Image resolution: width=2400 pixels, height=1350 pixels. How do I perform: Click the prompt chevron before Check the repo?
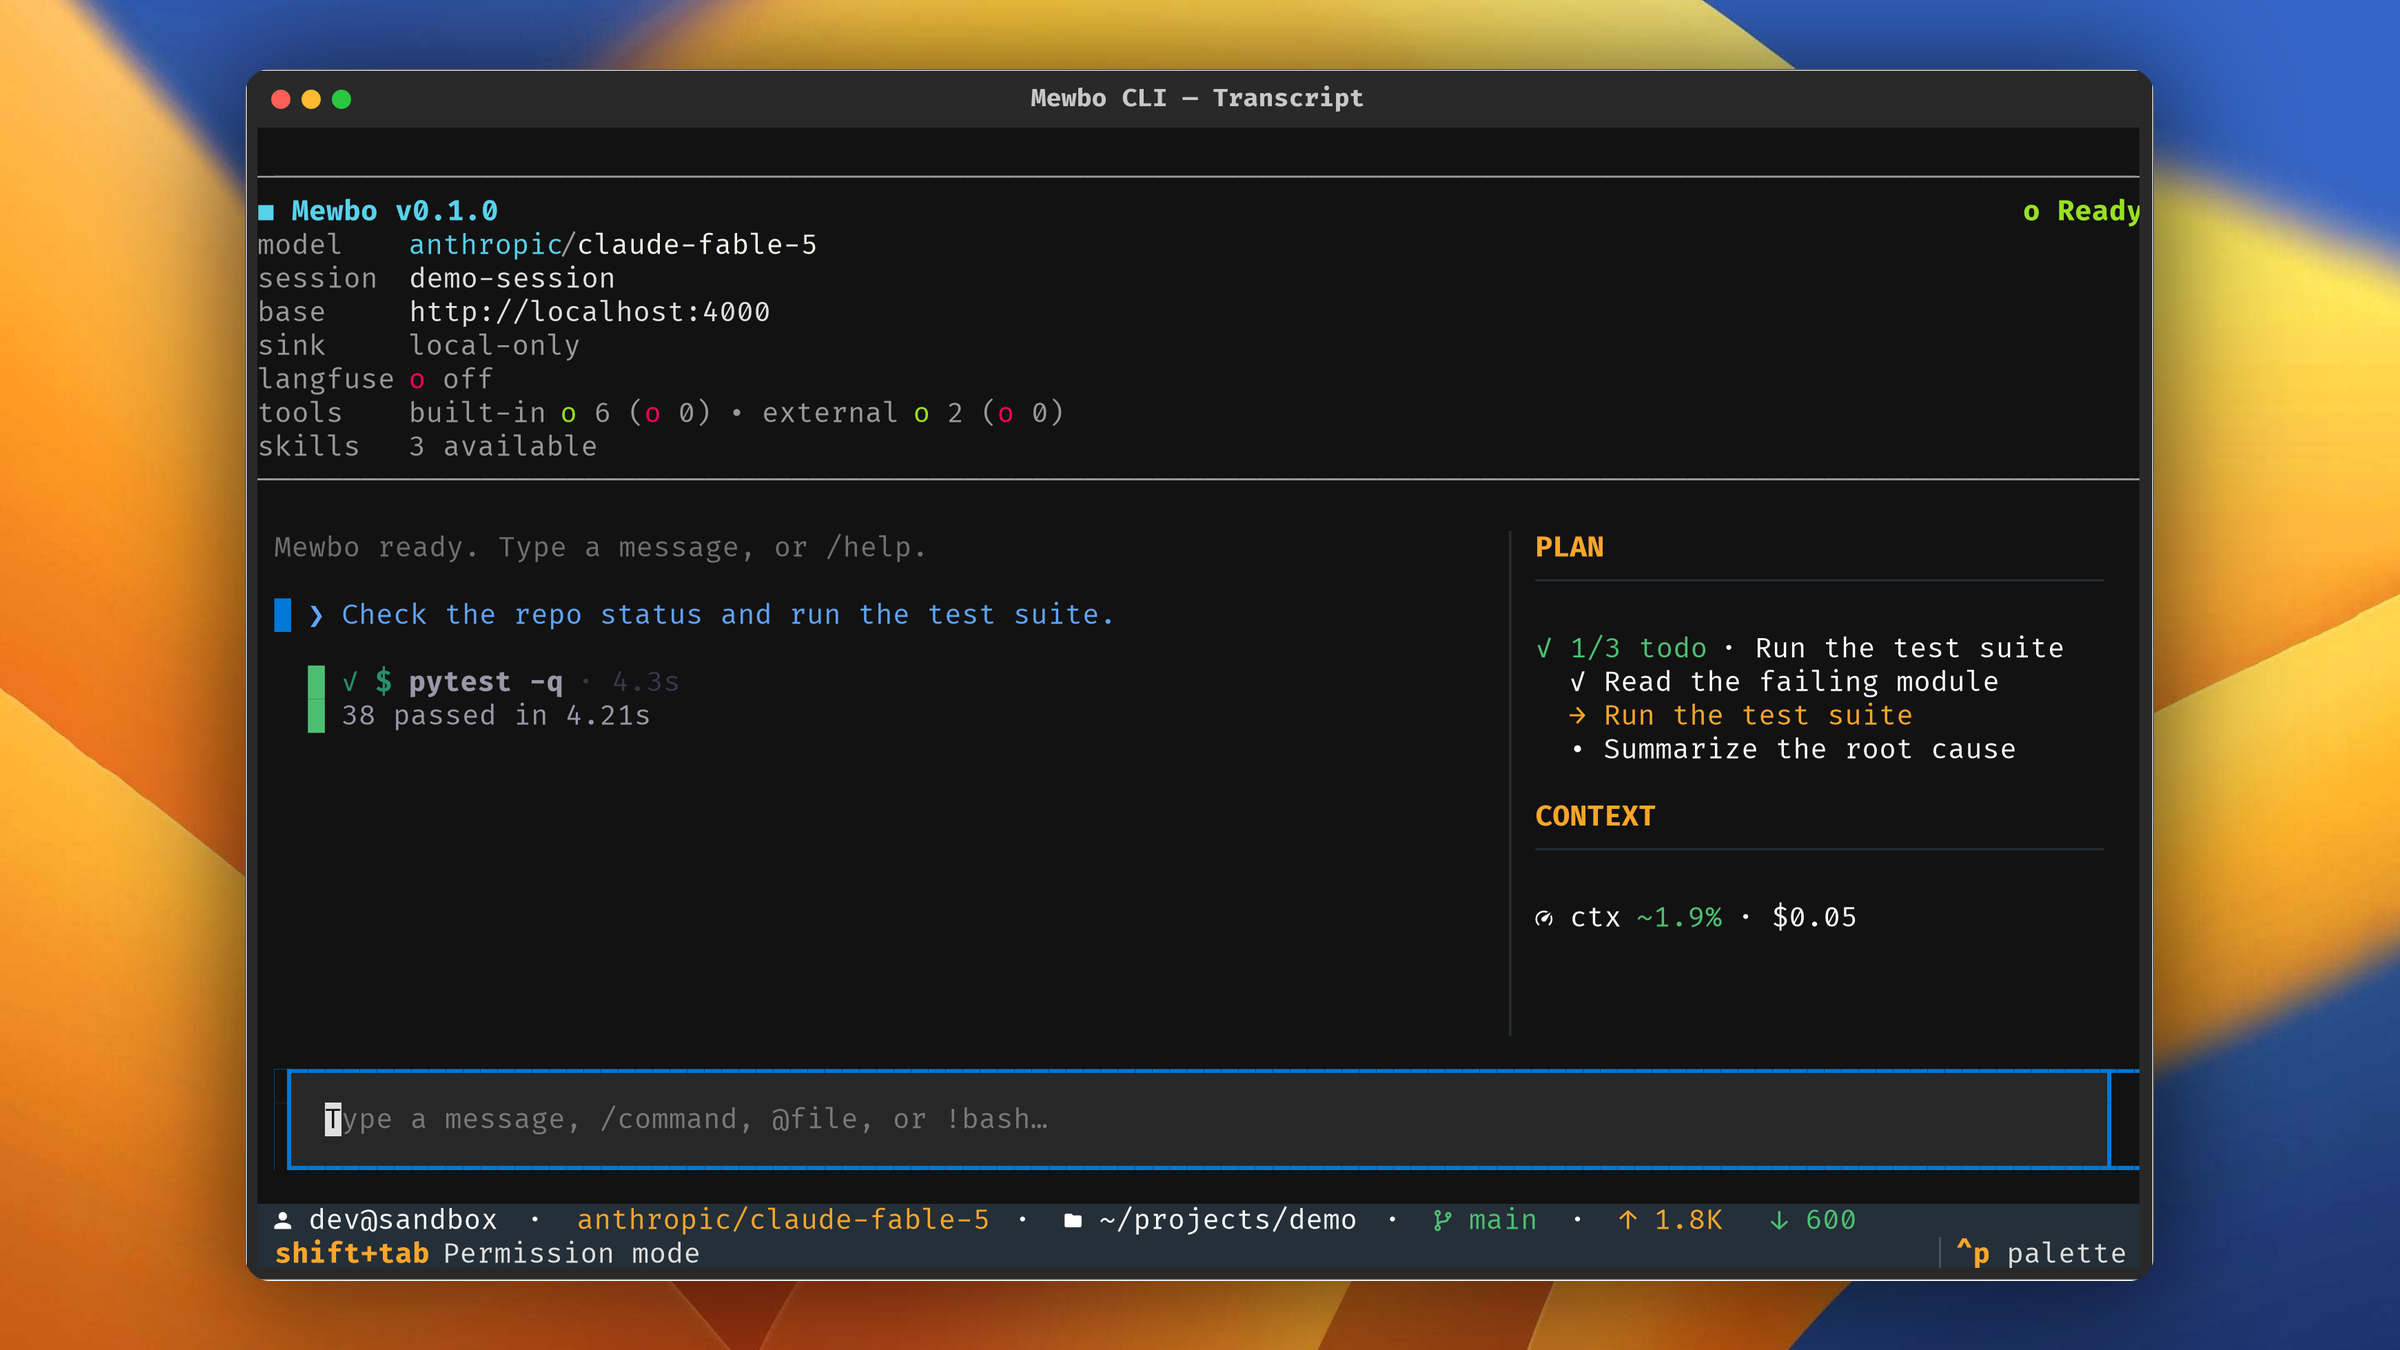pyautogui.click(x=316, y=615)
